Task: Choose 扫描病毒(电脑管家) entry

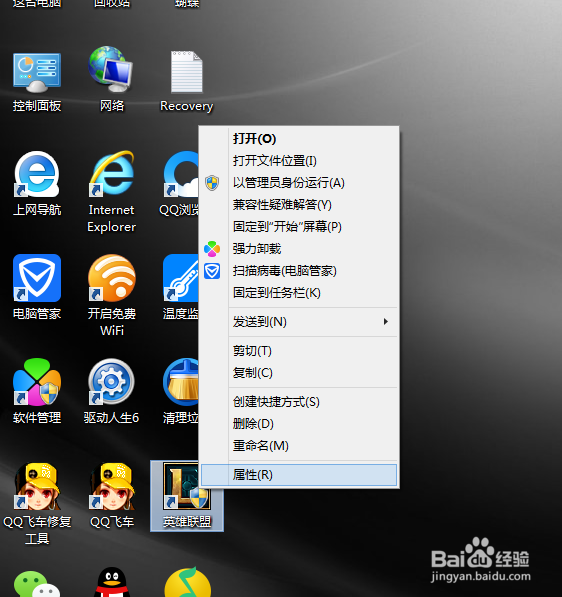Action: coord(299,271)
